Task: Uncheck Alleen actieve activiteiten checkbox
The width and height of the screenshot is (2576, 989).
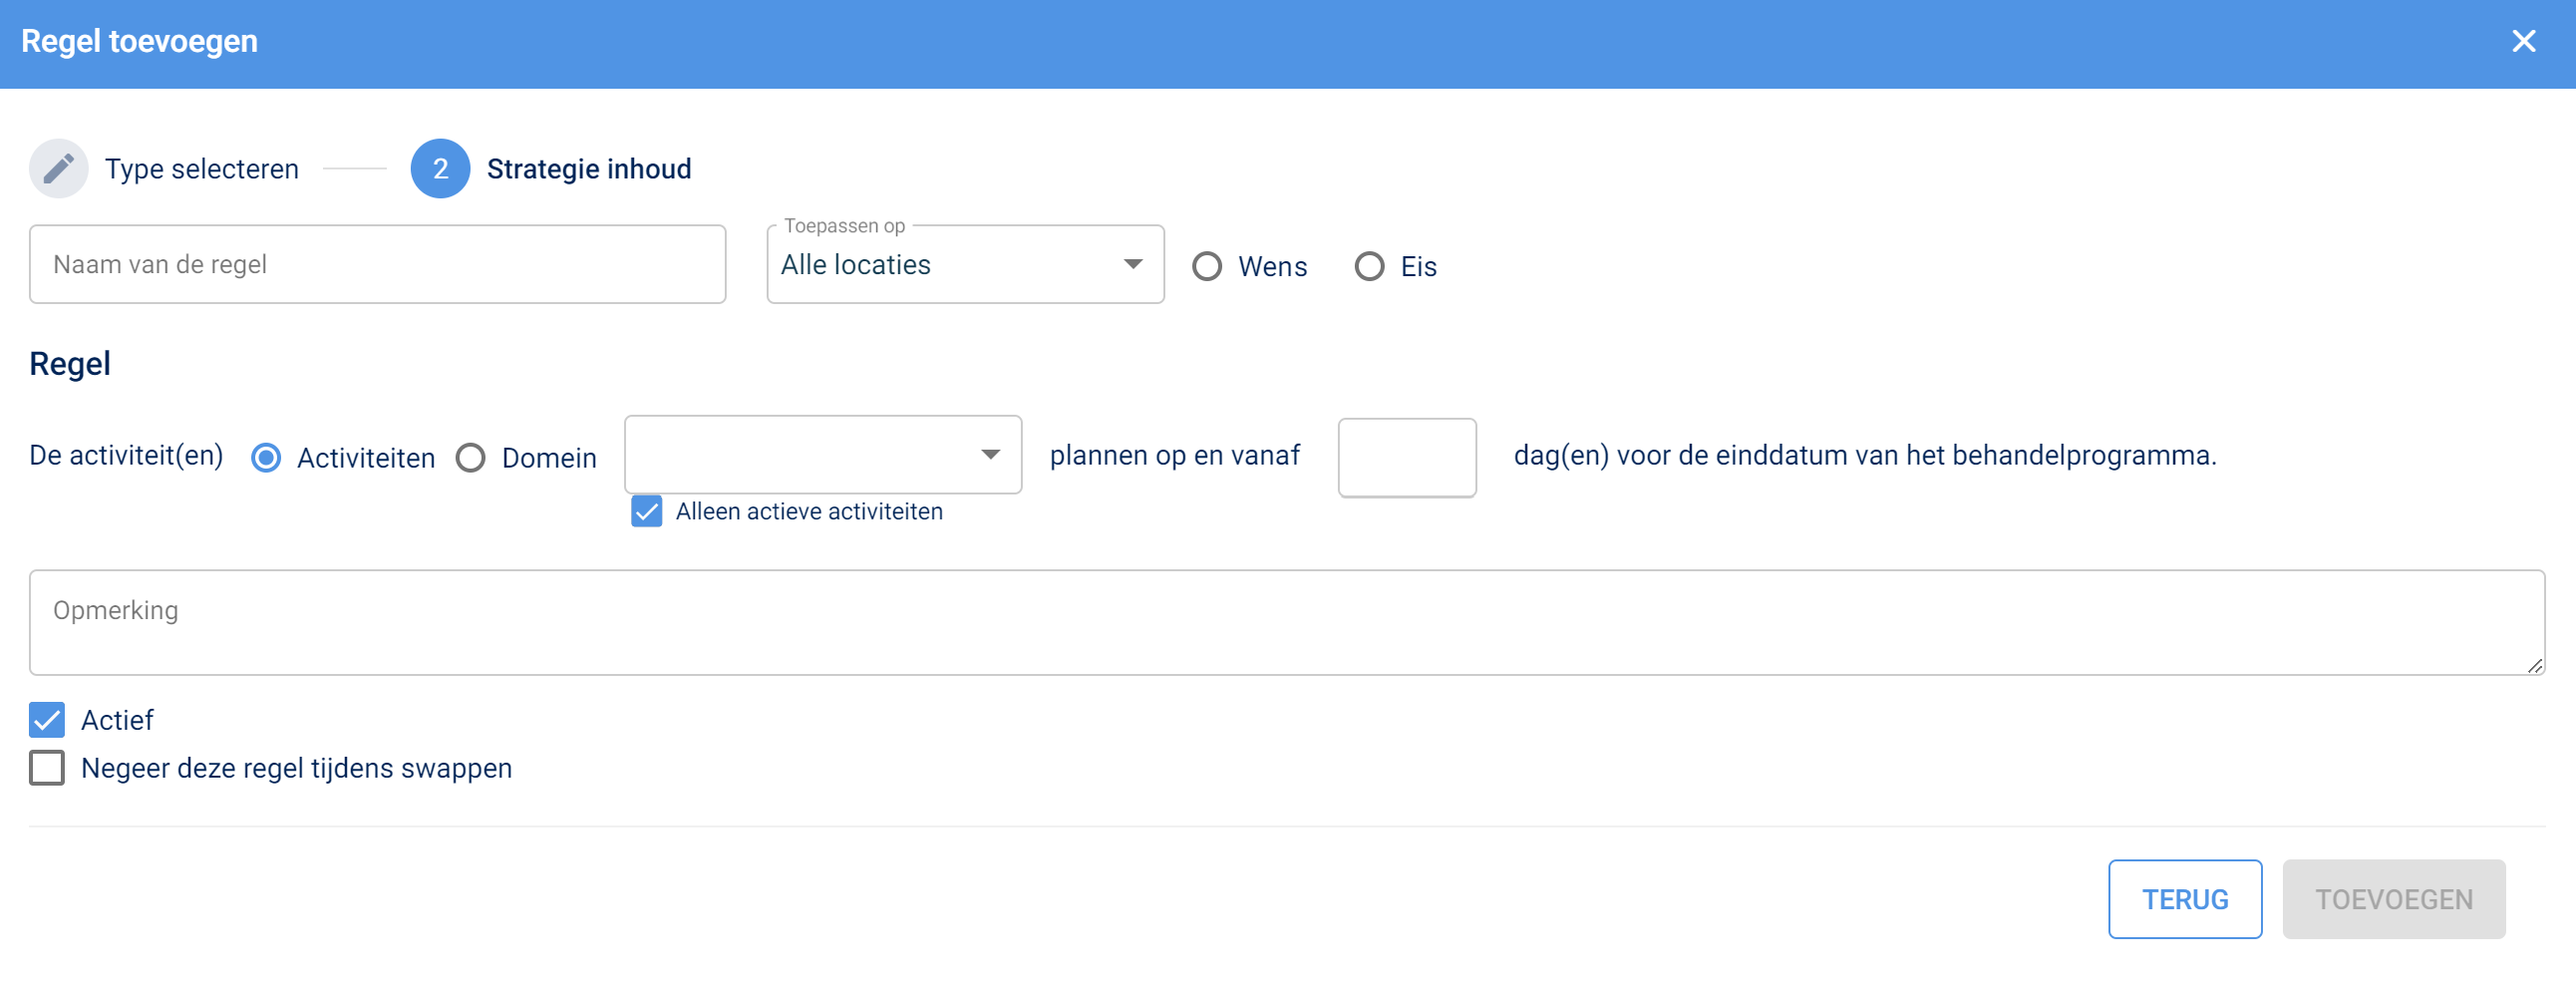Action: (x=647, y=511)
